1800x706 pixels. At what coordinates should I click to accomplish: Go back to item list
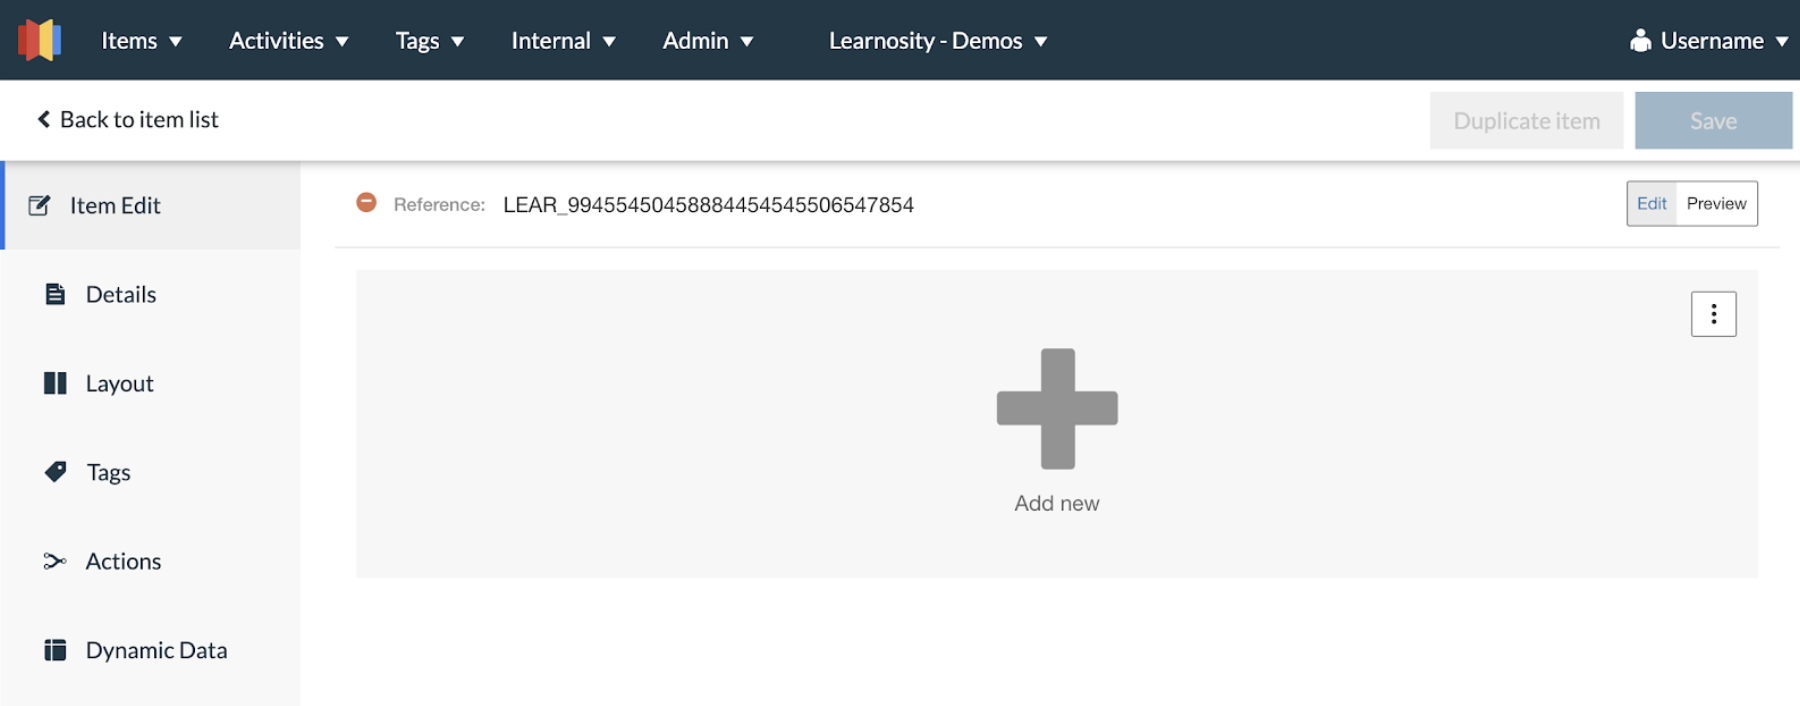128,120
